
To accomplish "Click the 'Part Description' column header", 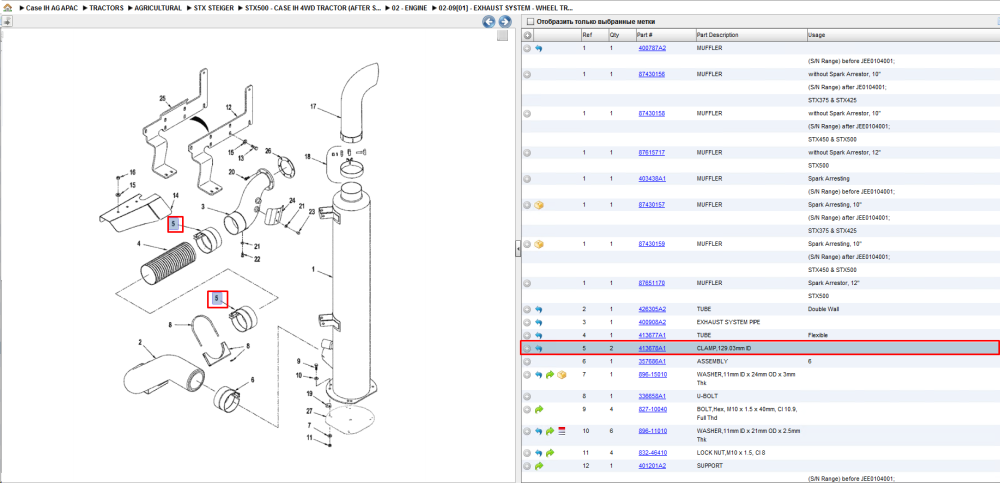I will click(x=717, y=35).
